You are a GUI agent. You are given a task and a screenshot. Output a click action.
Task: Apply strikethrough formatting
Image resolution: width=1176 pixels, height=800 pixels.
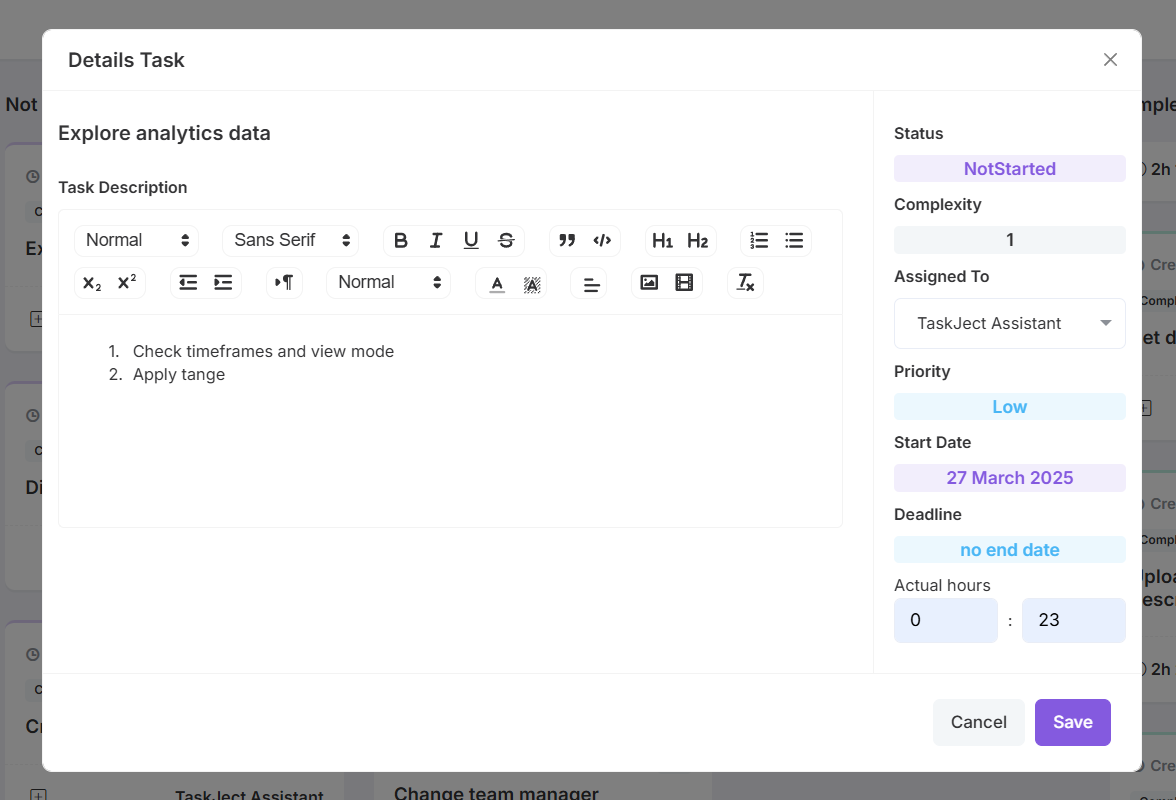pos(506,240)
